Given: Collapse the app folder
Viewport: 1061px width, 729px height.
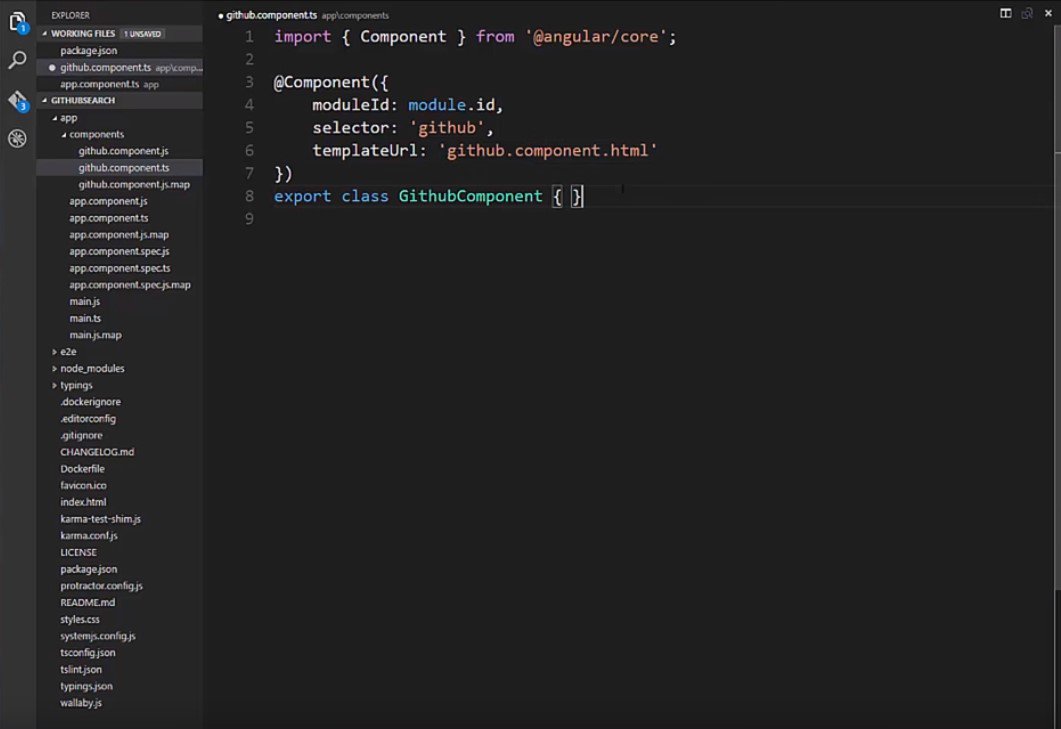Looking at the screenshot, I should point(55,118).
